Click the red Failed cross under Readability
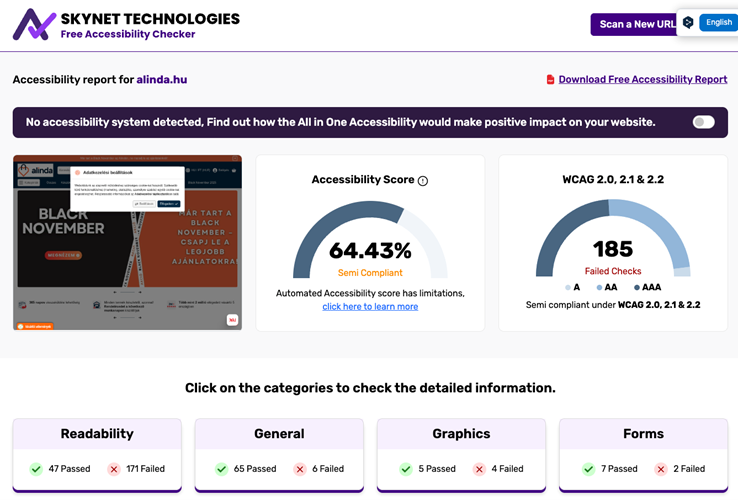Viewport: 738px width, 500px height. pyautogui.click(x=114, y=469)
